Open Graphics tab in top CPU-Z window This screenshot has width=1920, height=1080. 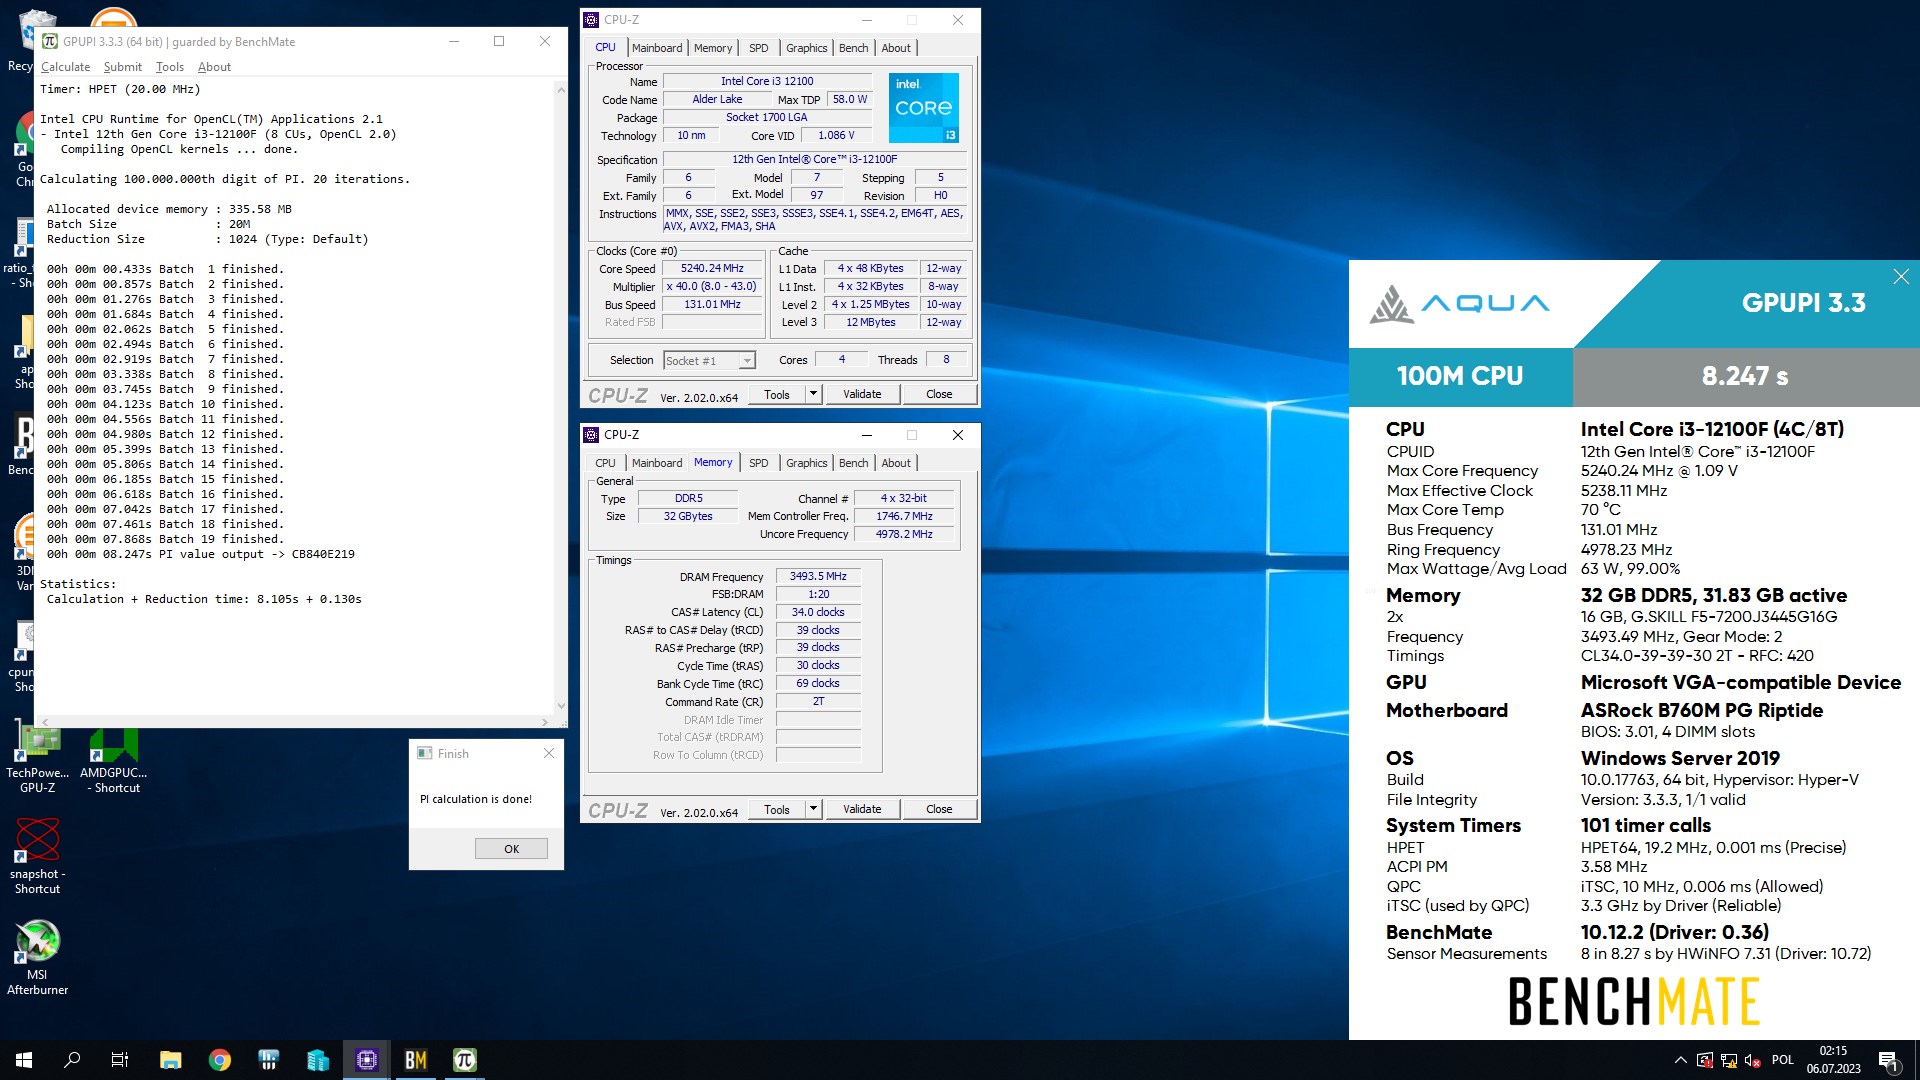[x=806, y=48]
